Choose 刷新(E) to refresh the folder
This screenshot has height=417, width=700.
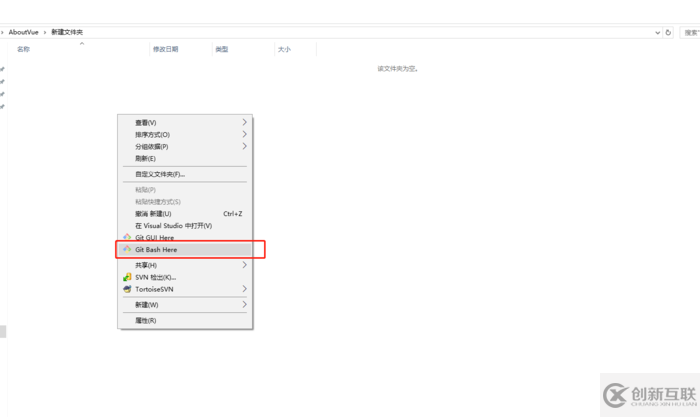(x=185, y=158)
